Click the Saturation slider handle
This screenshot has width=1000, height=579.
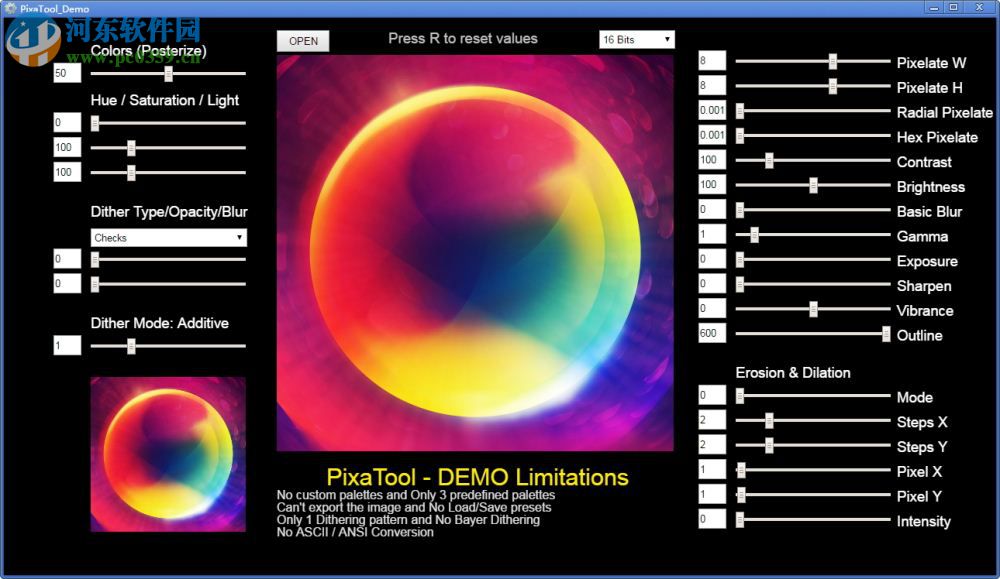tap(133, 147)
